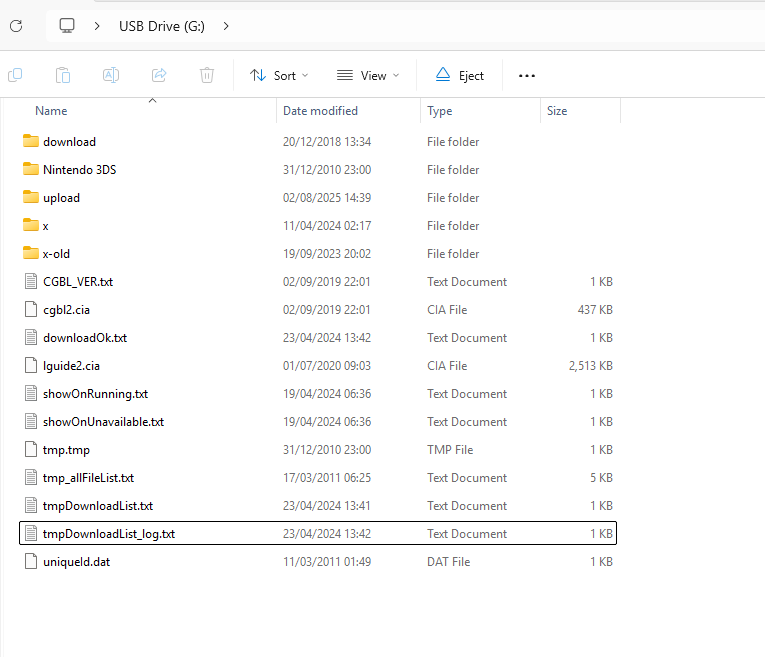Click the Refresh icon in address bar
Image resolution: width=765 pixels, height=657 pixels.
pyautogui.click(x=16, y=26)
